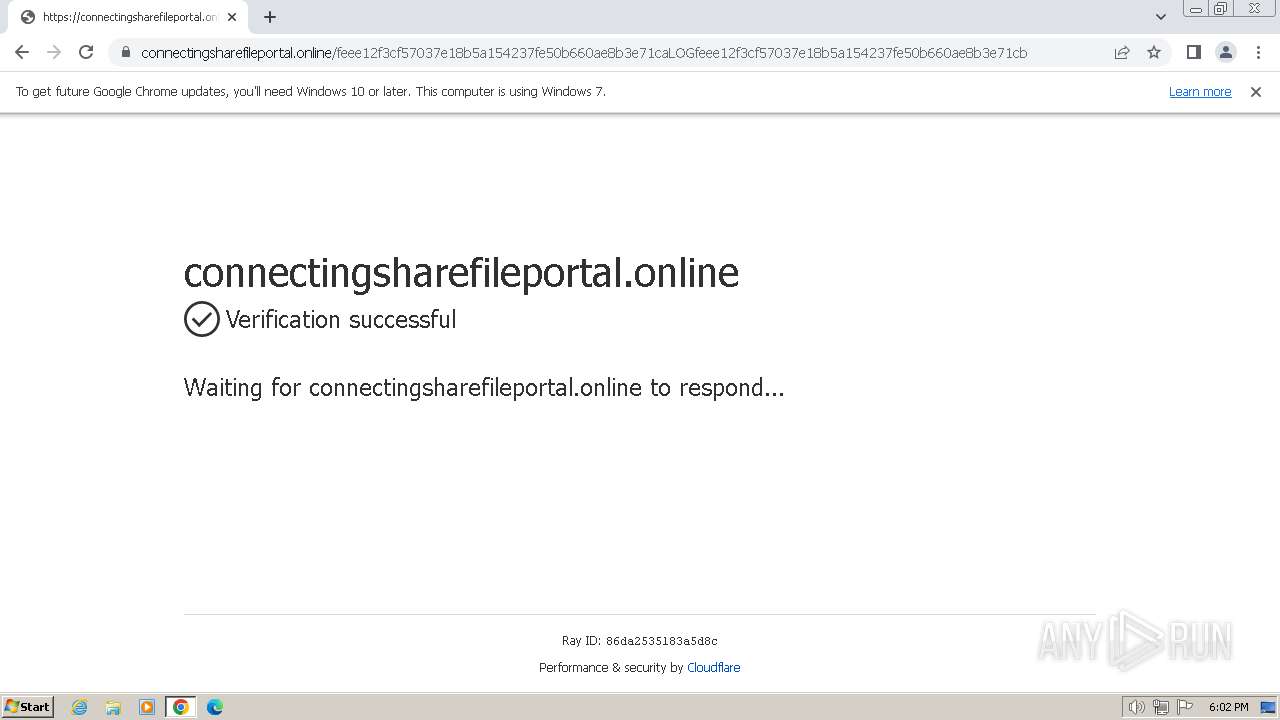Open the volume control in tray

[1136, 707]
